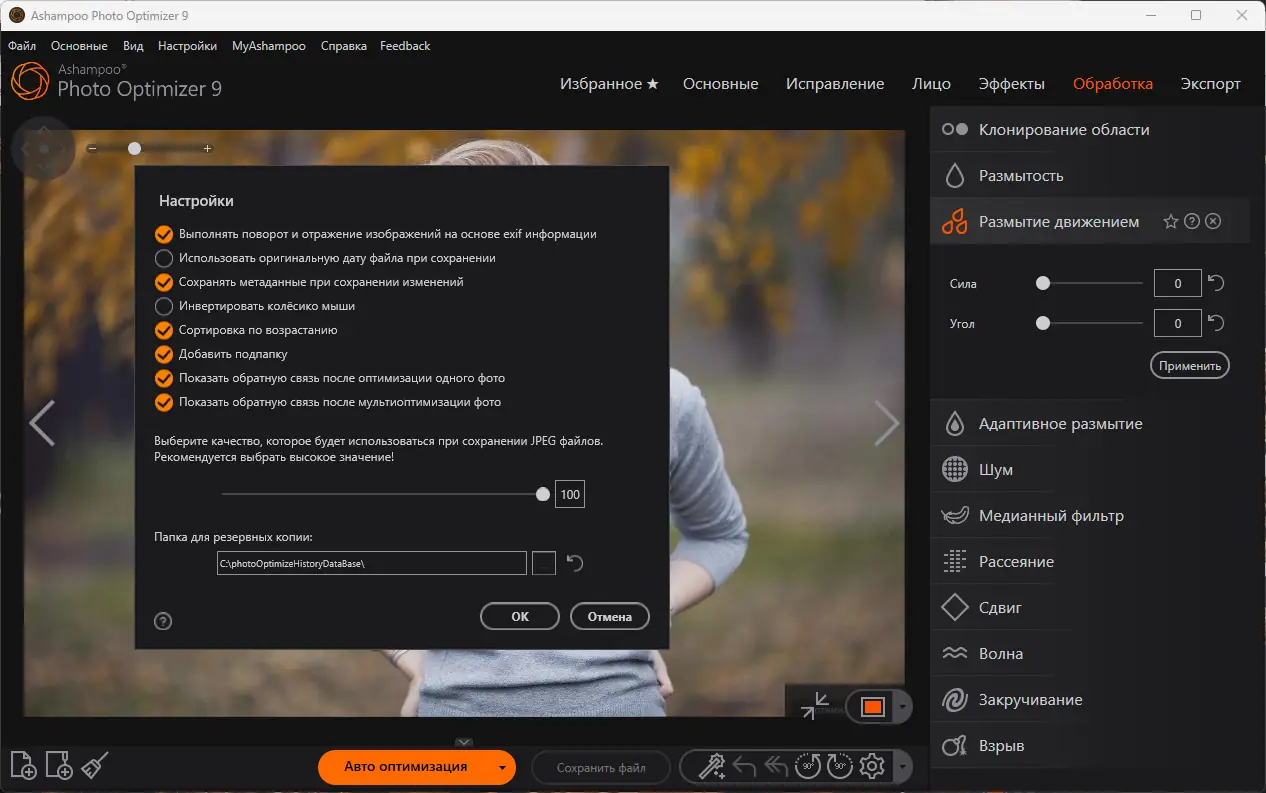The image size is (1266, 793).
Task: Click the collapse-arrows fullscreen icon over photo
Action: (x=815, y=706)
